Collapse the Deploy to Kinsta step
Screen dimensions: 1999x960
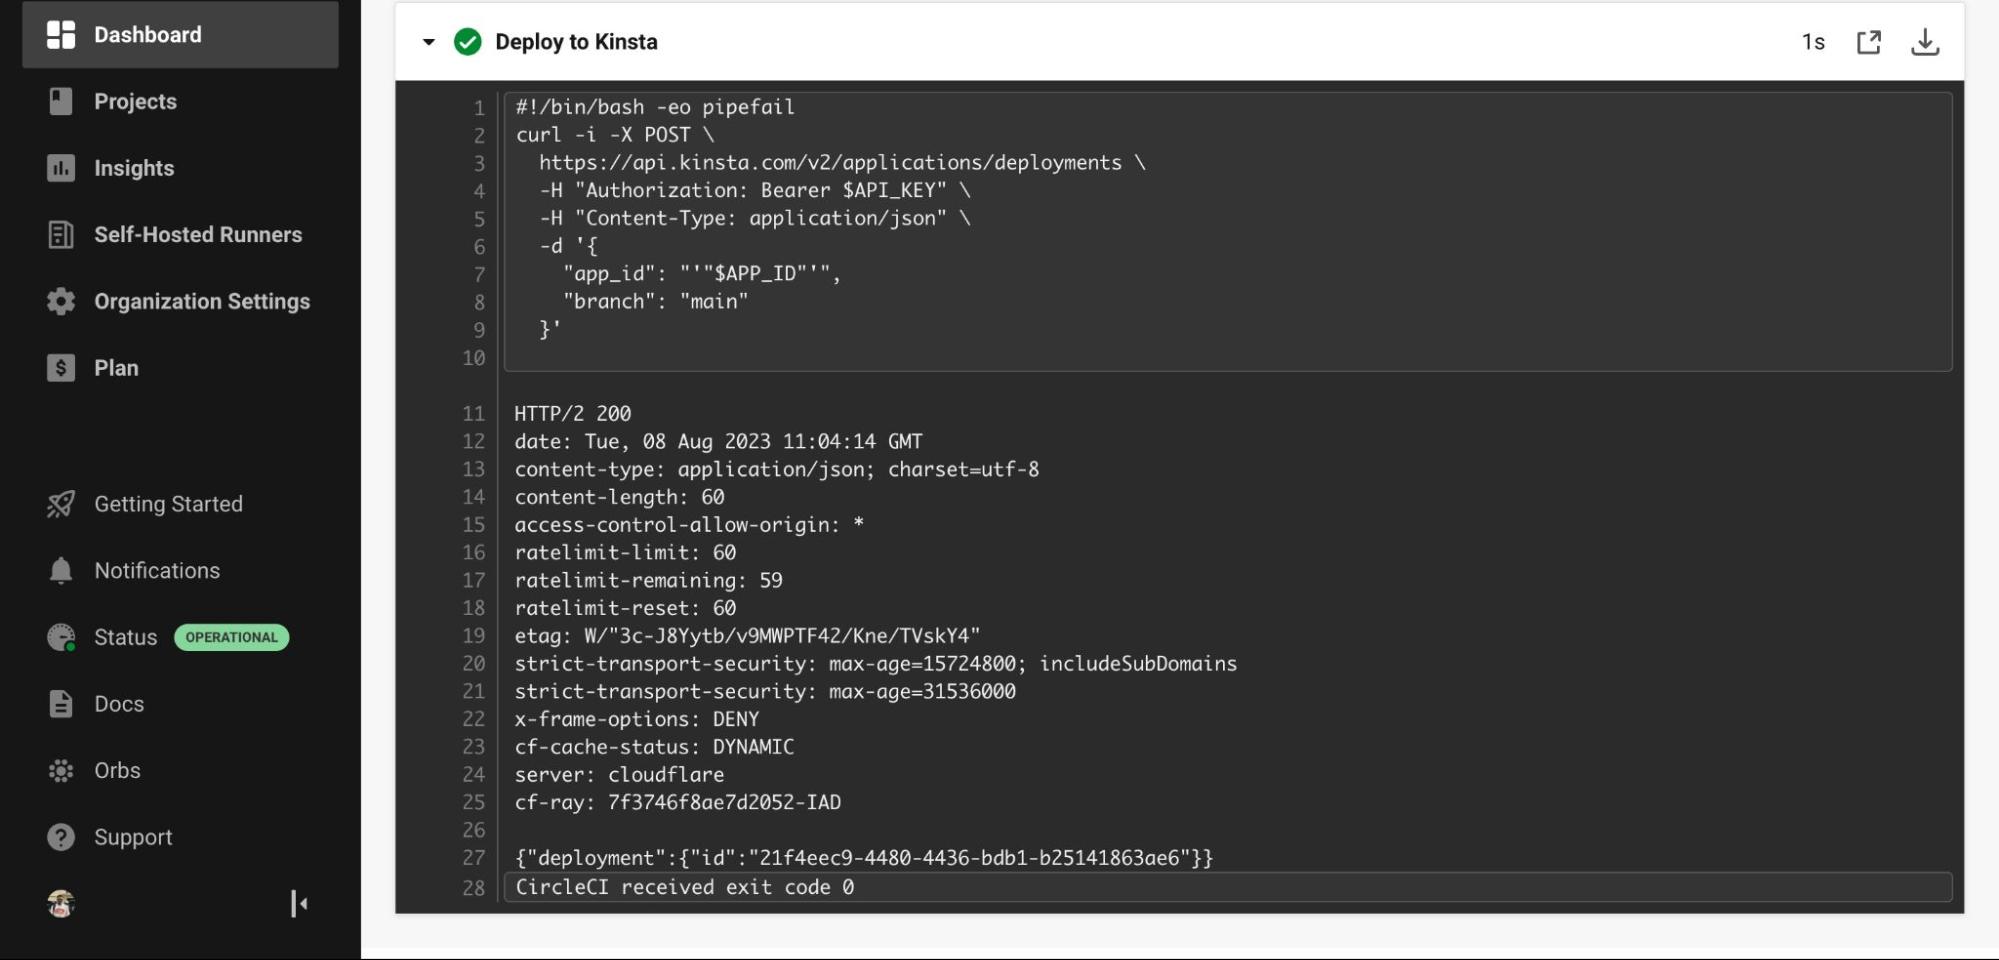point(429,42)
